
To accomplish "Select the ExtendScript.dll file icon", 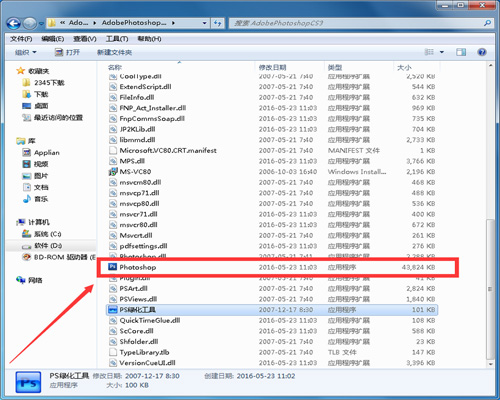I will click(x=113, y=87).
